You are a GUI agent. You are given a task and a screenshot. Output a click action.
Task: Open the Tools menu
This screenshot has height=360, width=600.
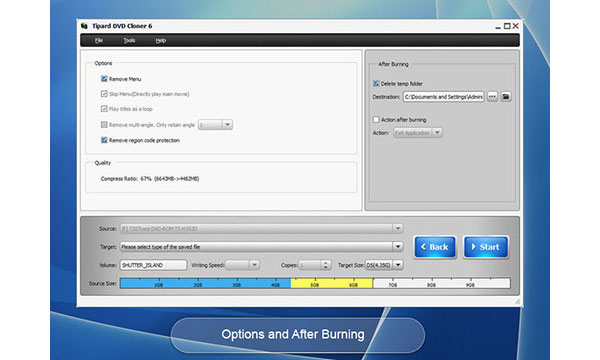129,40
